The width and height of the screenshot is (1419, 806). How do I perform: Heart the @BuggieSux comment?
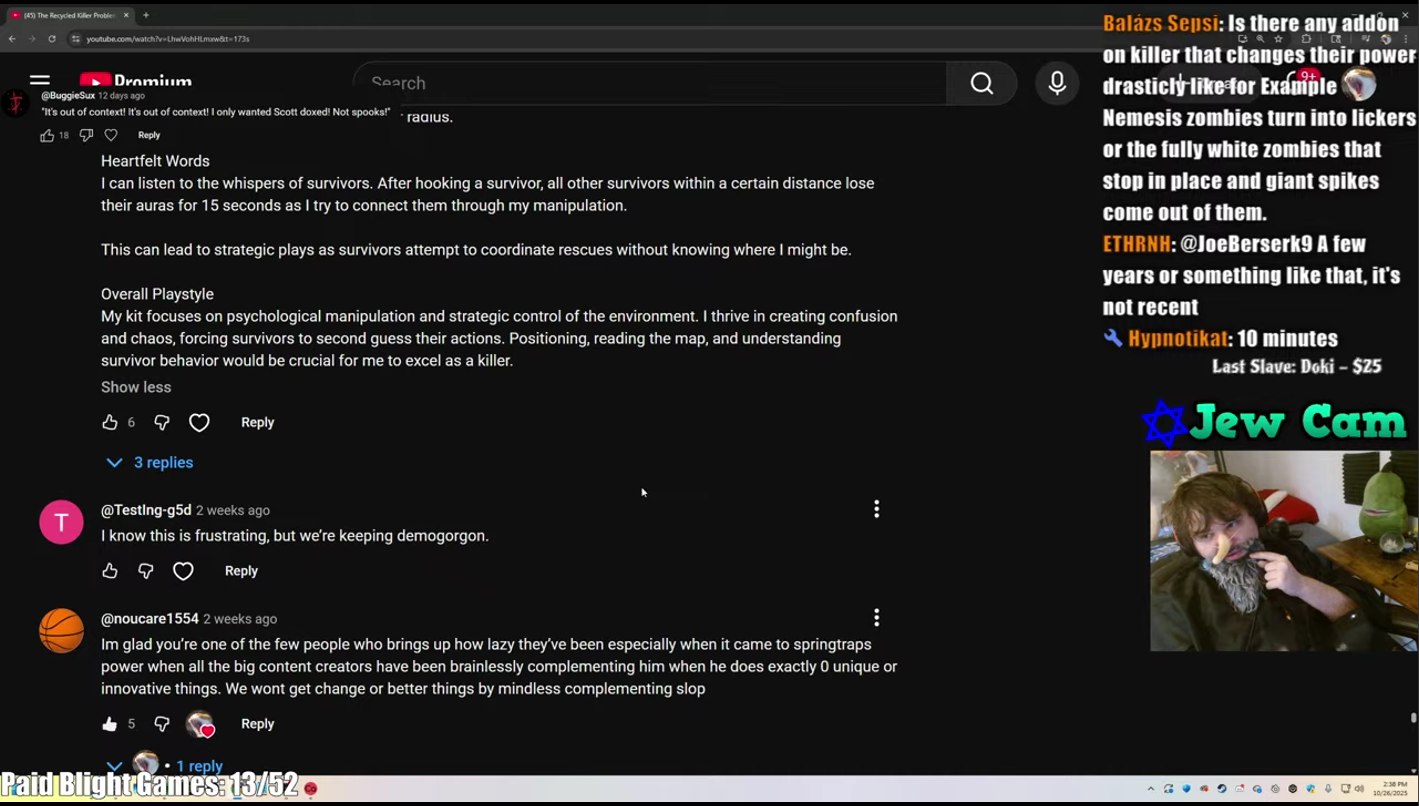(x=111, y=135)
